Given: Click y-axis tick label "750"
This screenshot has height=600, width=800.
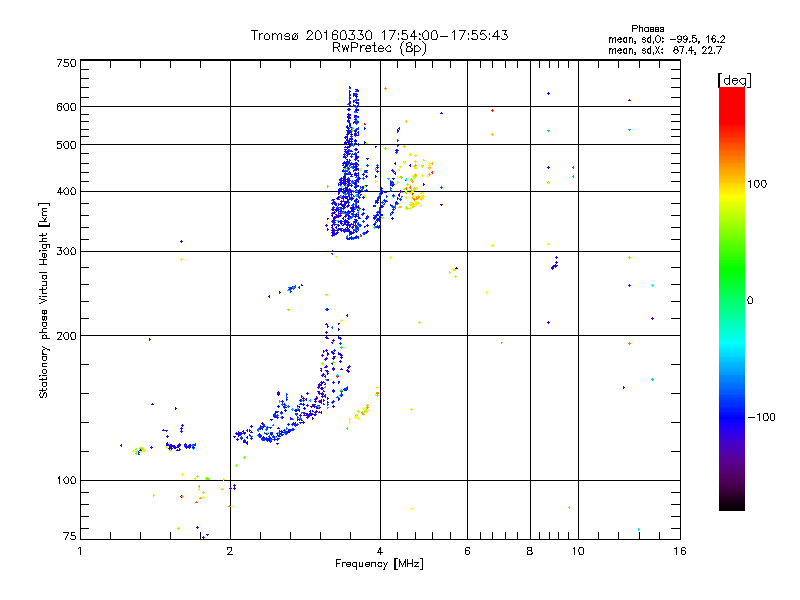Looking at the screenshot, I should (66, 63).
